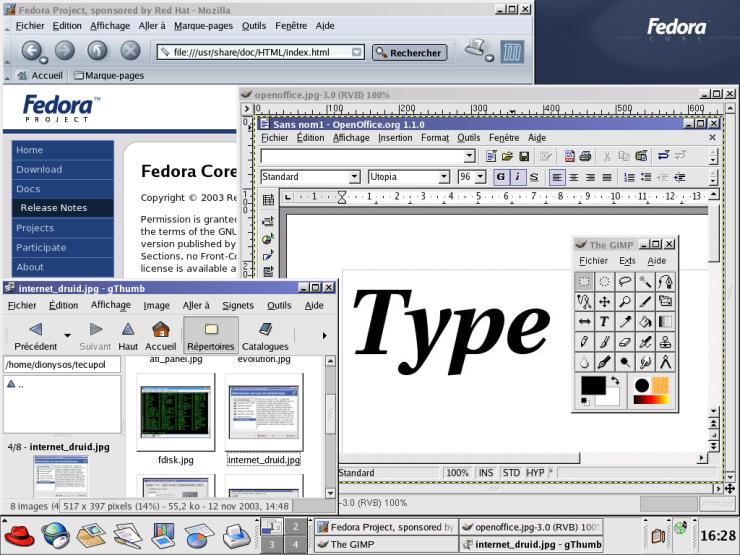Select the rectangular selection tool in GIMP
The height and width of the screenshot is (555, 740).
point(584,282)
